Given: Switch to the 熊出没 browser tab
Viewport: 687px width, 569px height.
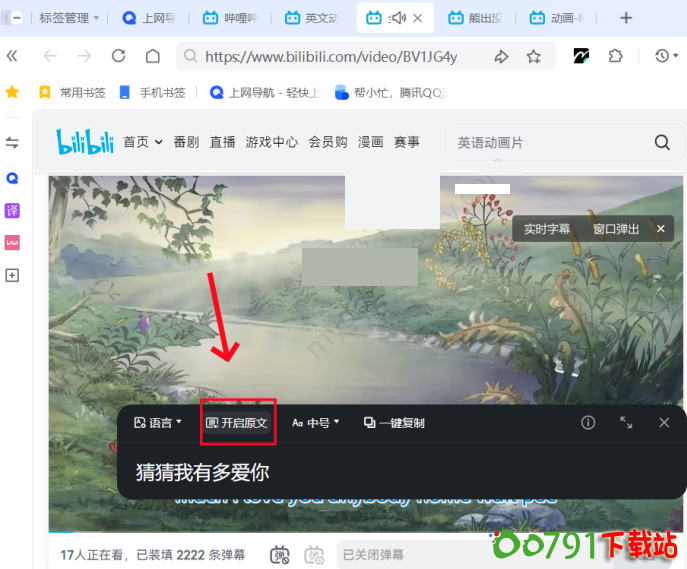Looking at the screenshot, I should pos(475,18).
